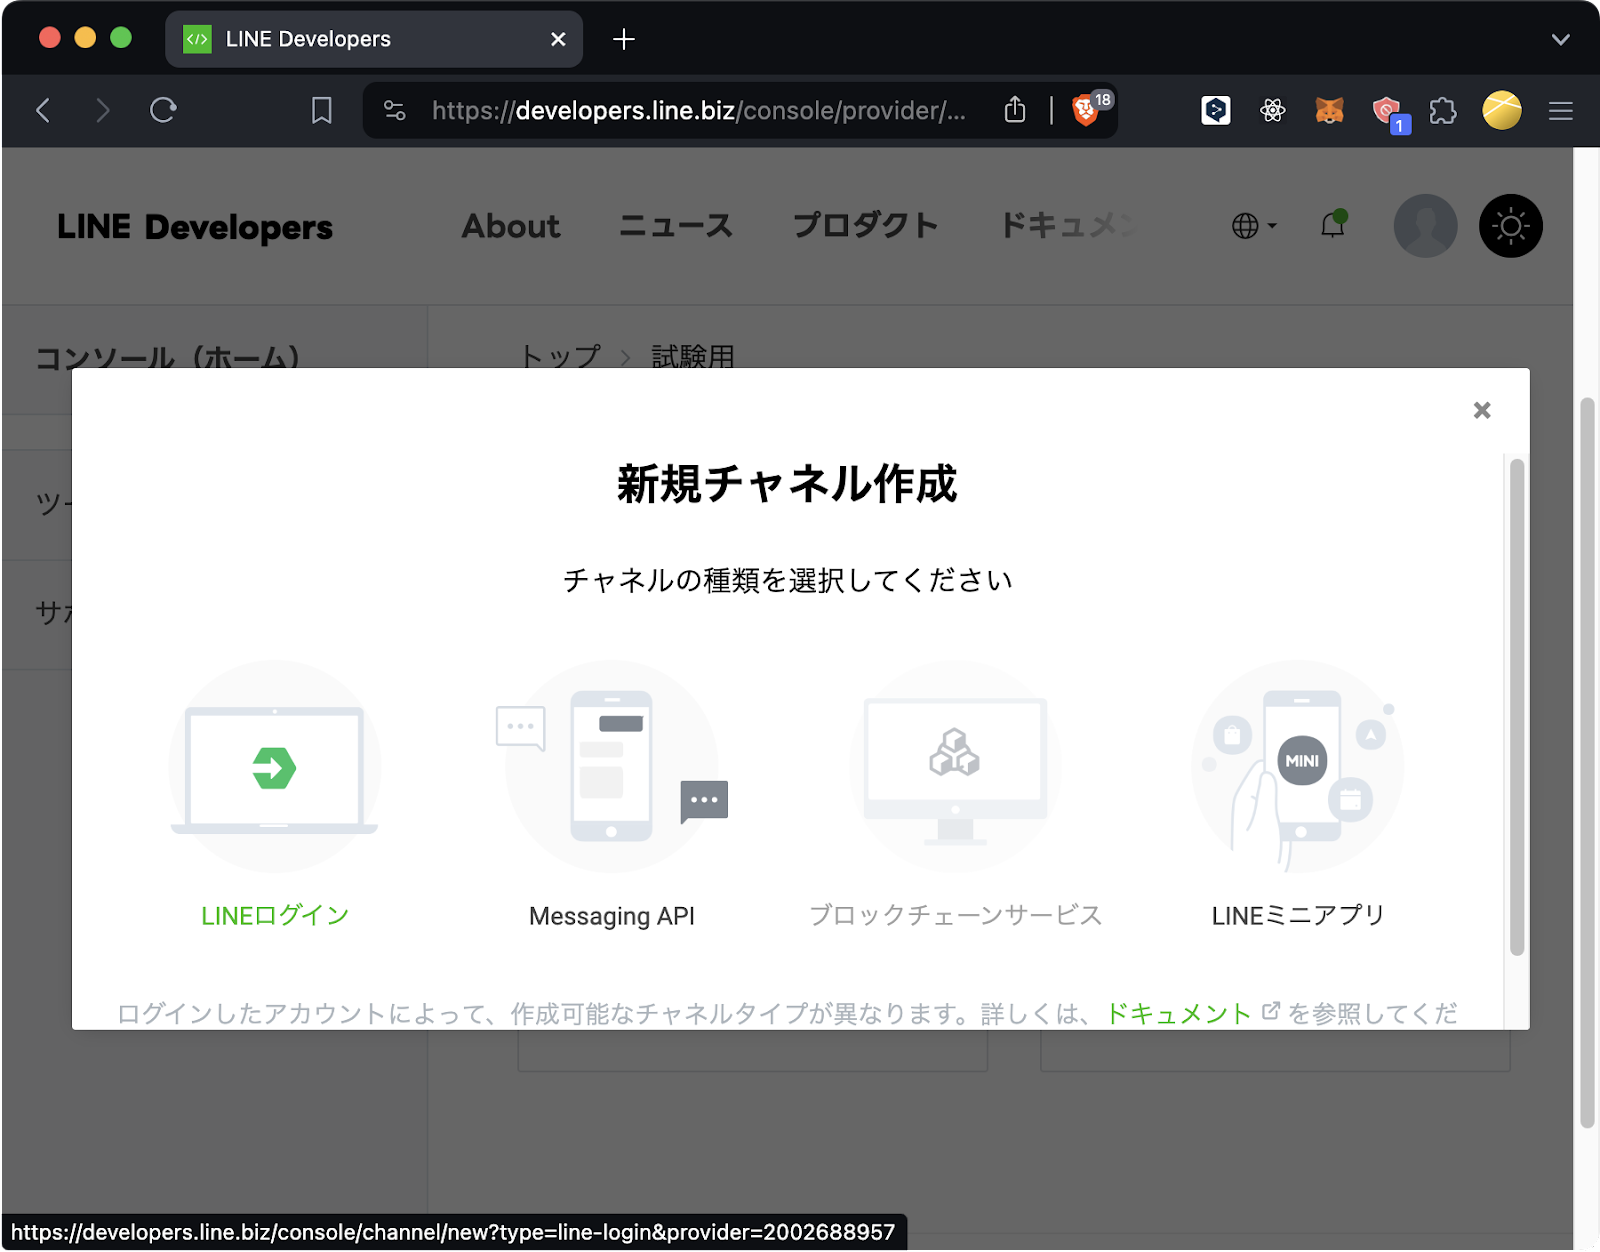
Task: Click the LINE Developers logo
Action: tap(195, 227)
